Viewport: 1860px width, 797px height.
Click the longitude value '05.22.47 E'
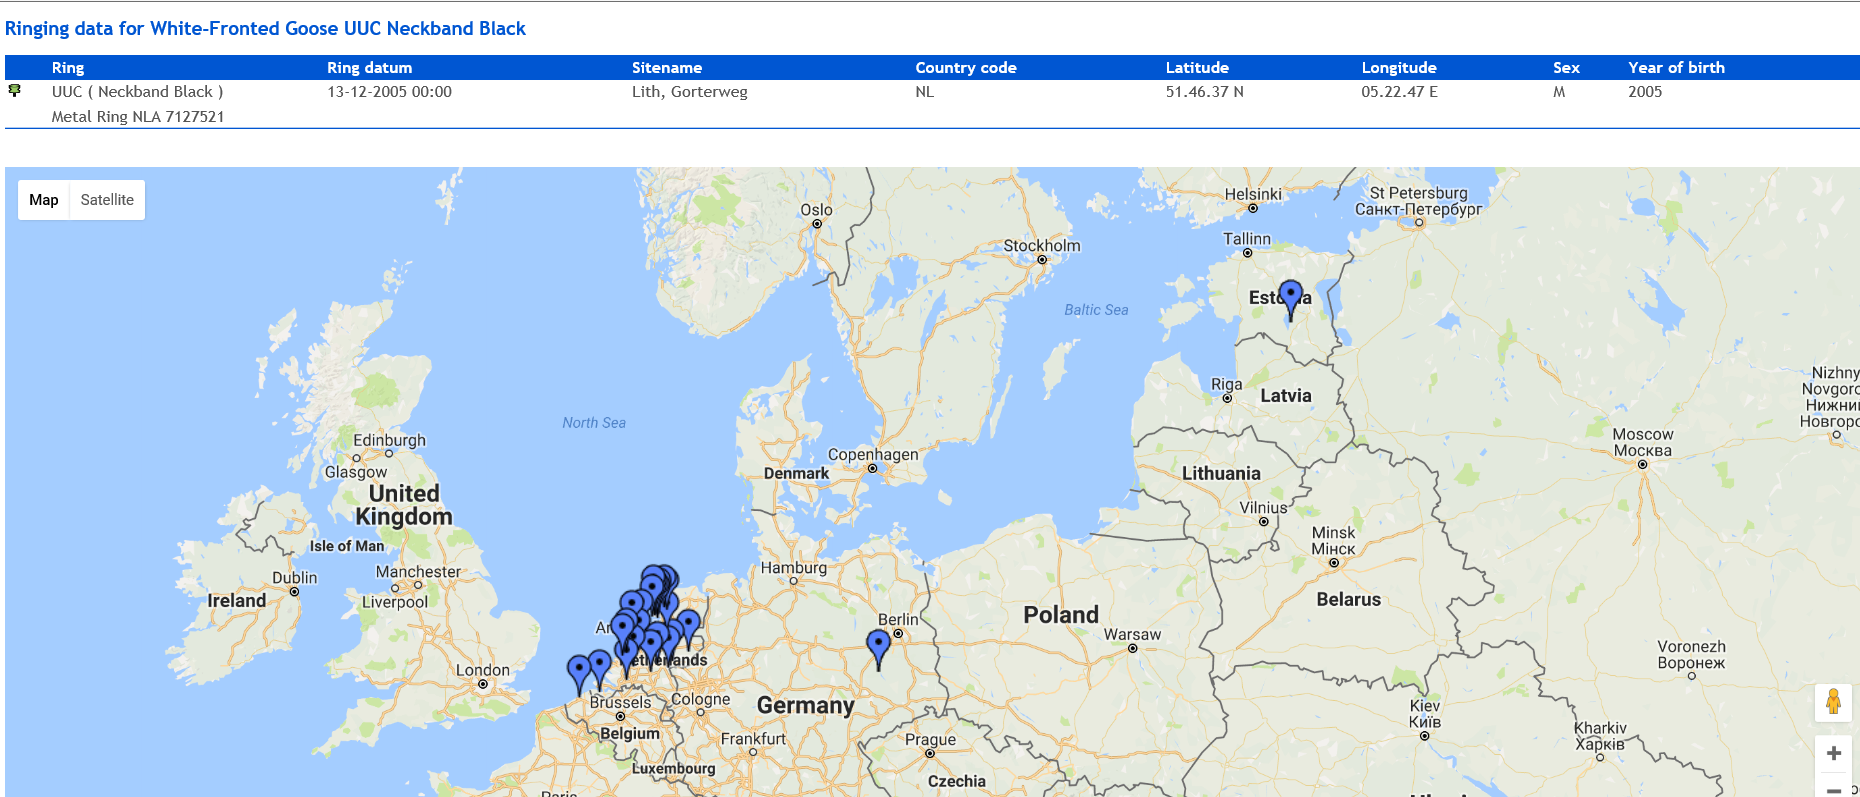click(1400, 92)
